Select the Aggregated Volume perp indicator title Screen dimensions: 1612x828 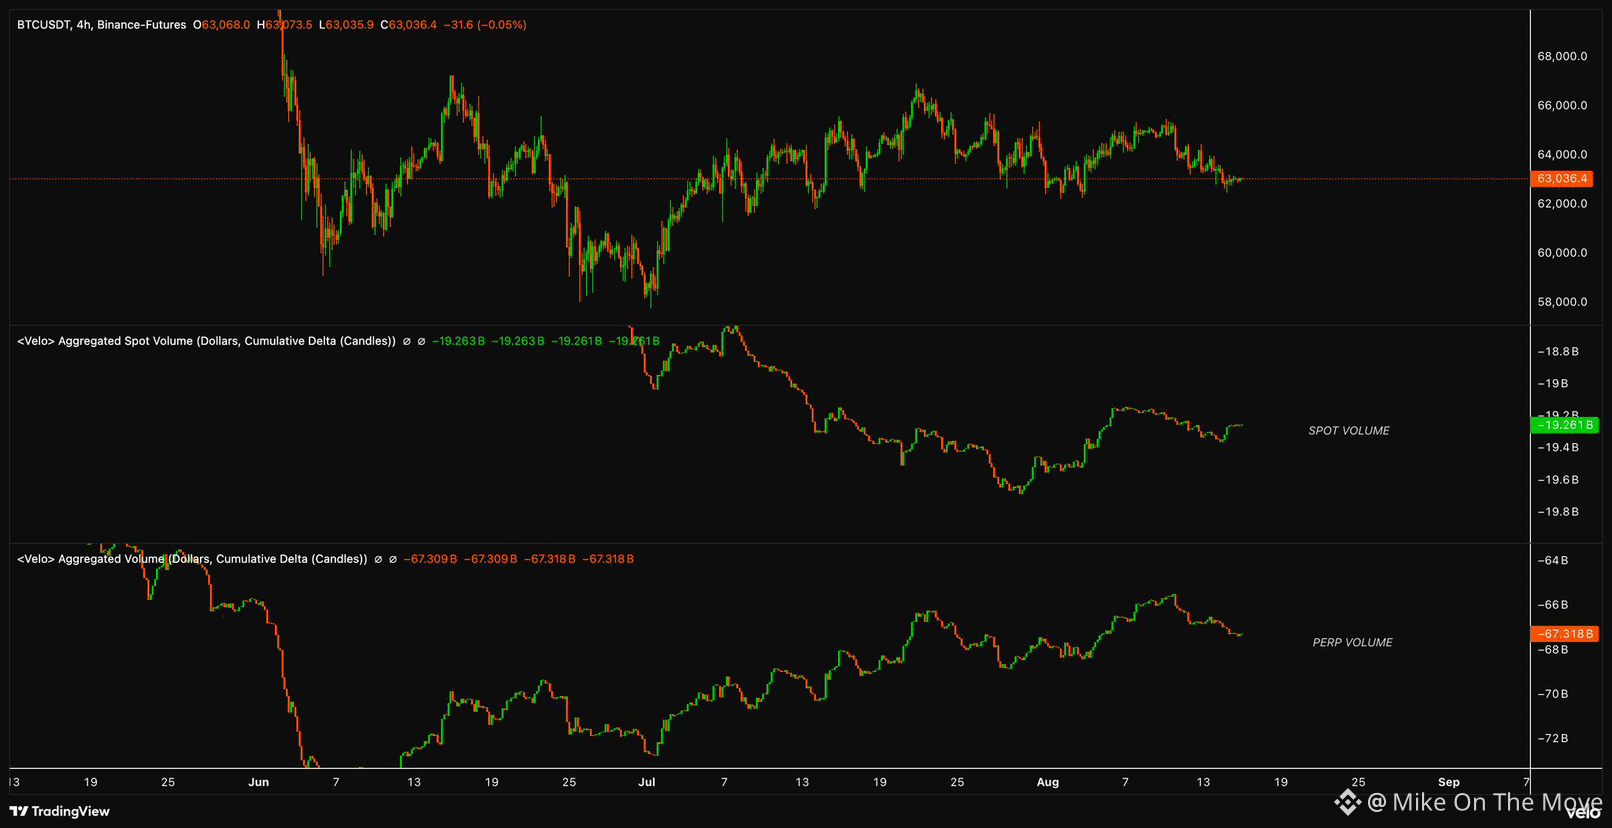192,559
